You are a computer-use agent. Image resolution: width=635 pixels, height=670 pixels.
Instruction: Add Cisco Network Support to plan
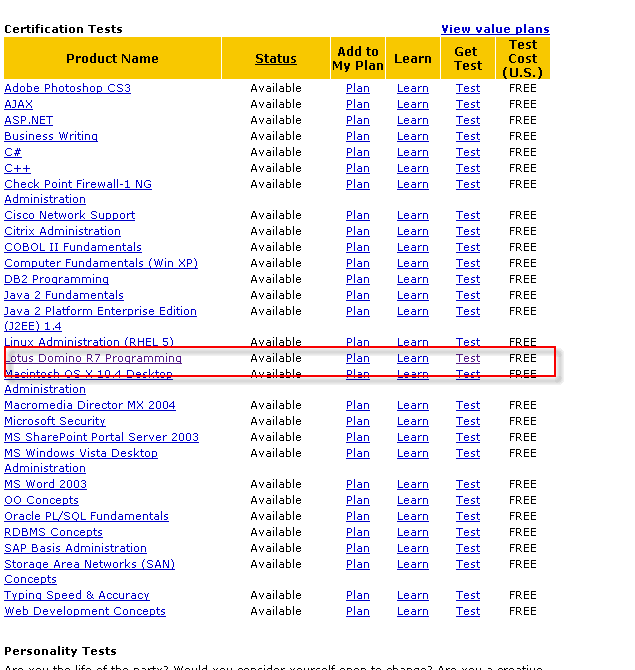point(358,215)
